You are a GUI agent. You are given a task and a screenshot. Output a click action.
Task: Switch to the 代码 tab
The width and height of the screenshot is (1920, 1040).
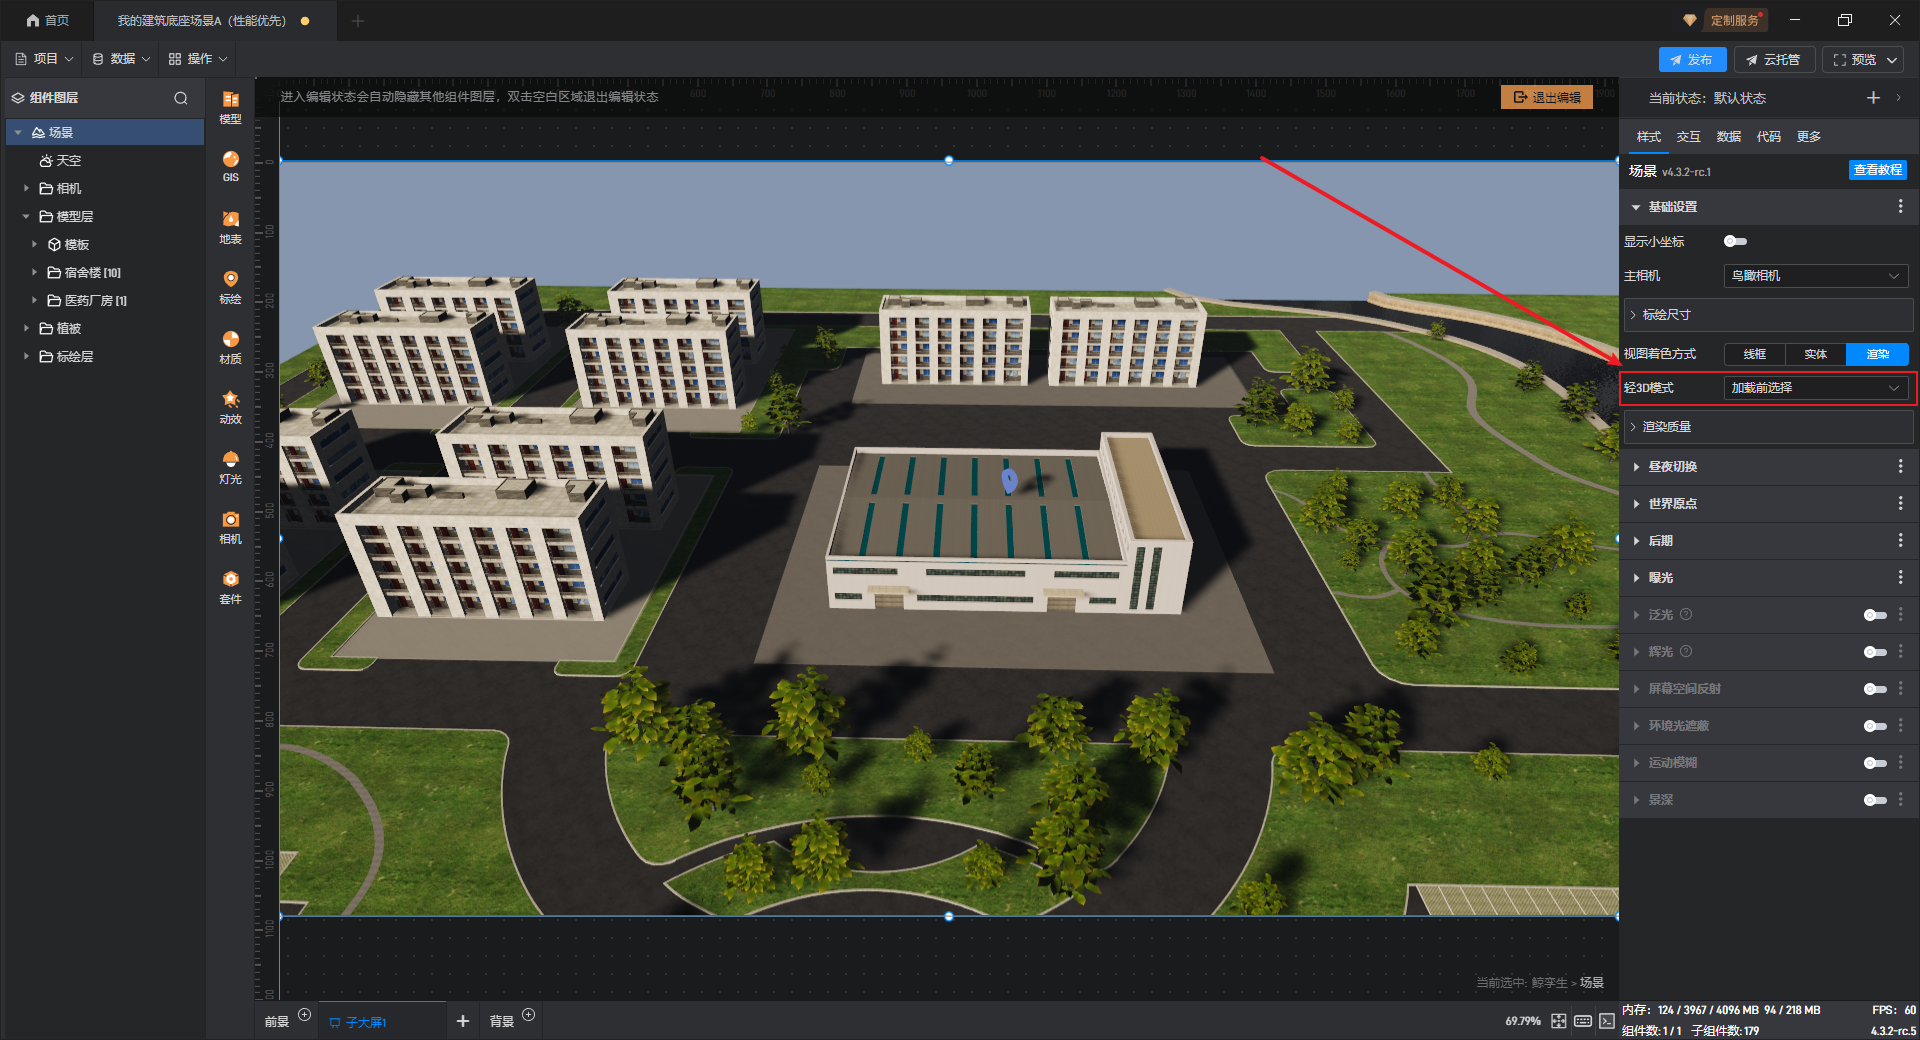1769,137
